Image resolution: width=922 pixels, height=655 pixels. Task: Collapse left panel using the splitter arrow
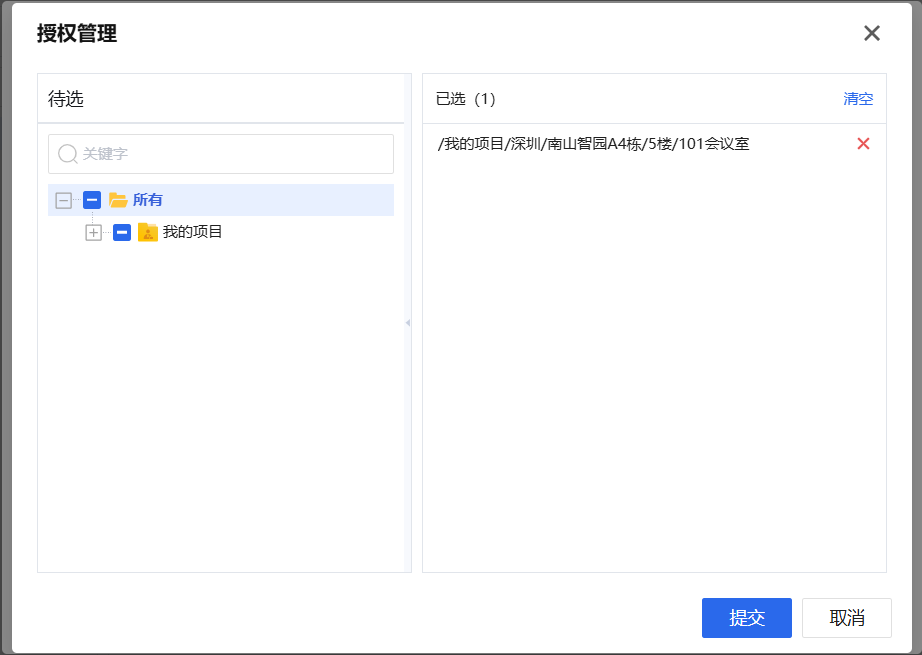click(x=407, y=323)
